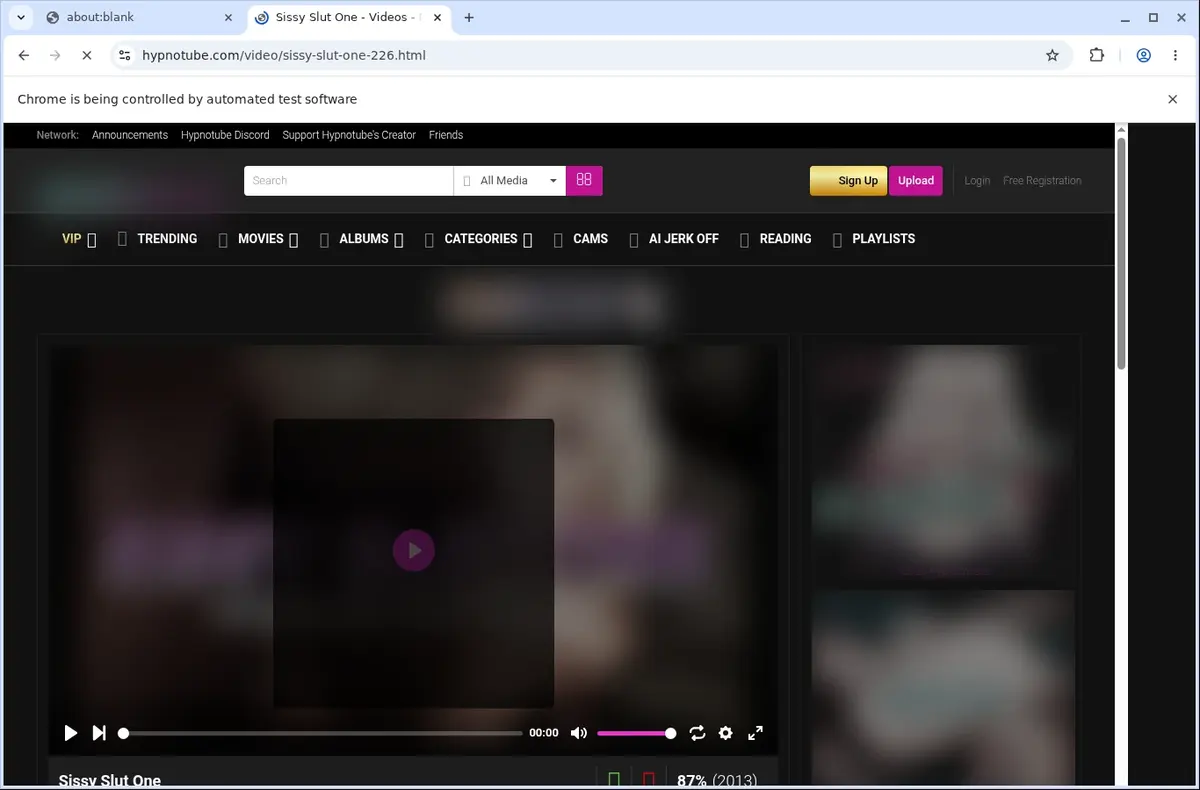Give the video a green thumbs up

[614, 779]
